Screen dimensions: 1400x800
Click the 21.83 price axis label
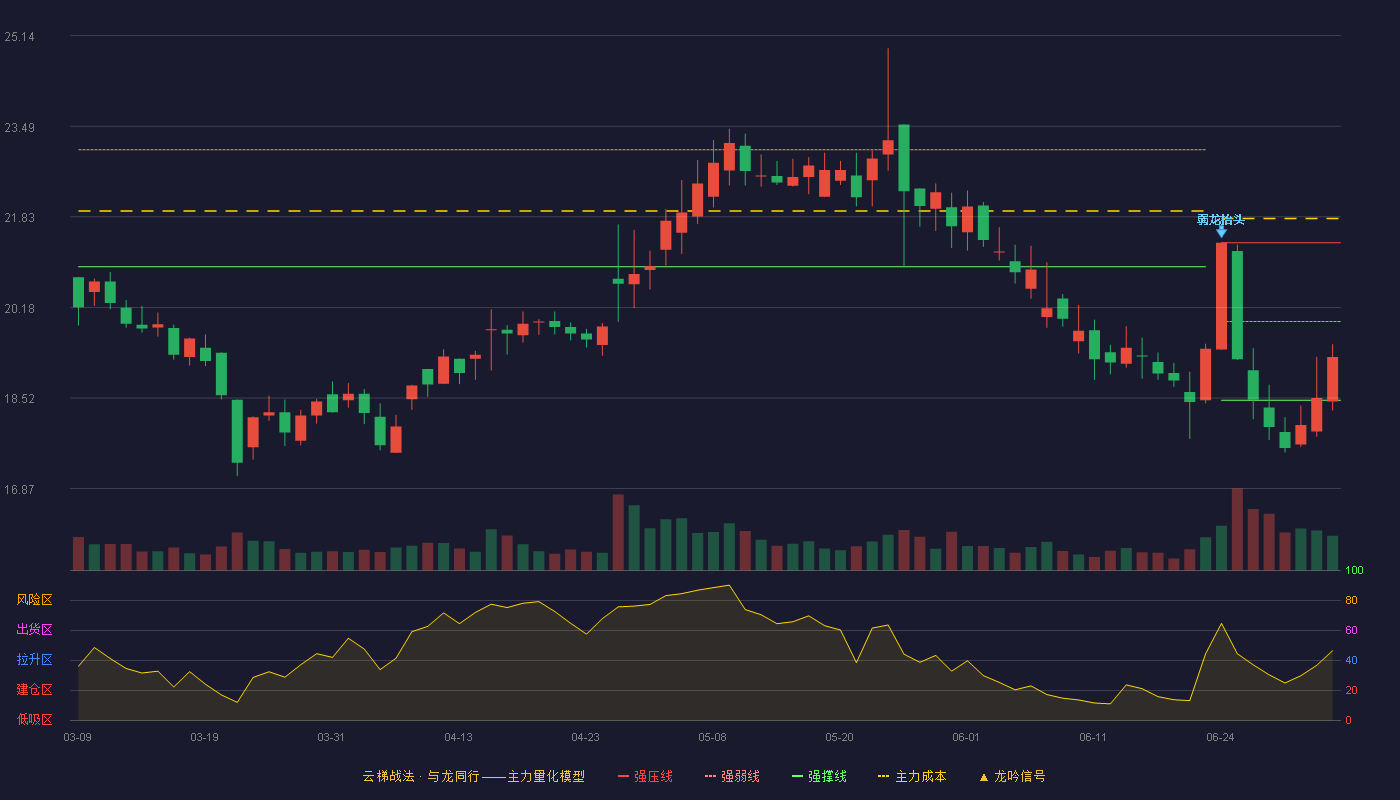coord(19,218)
